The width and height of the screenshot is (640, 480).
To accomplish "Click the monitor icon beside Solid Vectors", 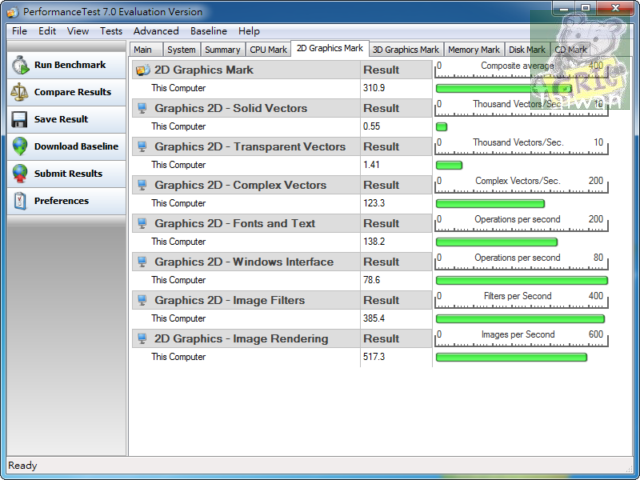I will (142, 108).
